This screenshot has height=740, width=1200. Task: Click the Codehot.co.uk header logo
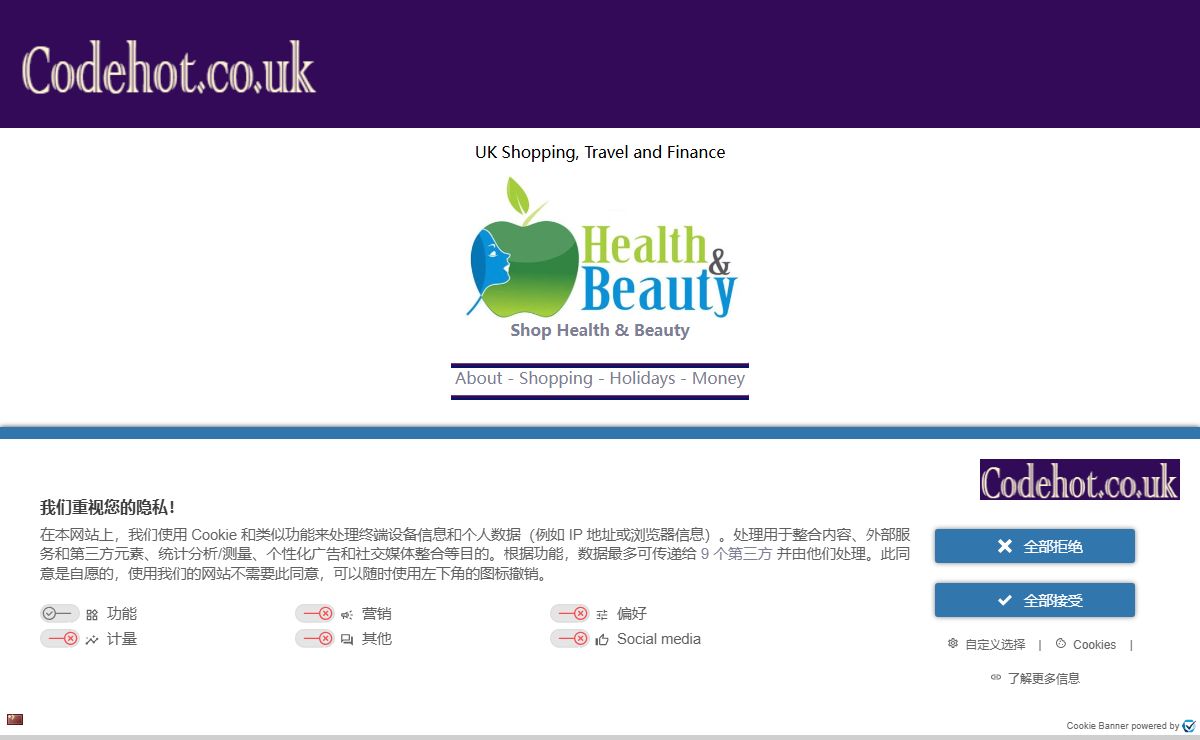(168, 69)
